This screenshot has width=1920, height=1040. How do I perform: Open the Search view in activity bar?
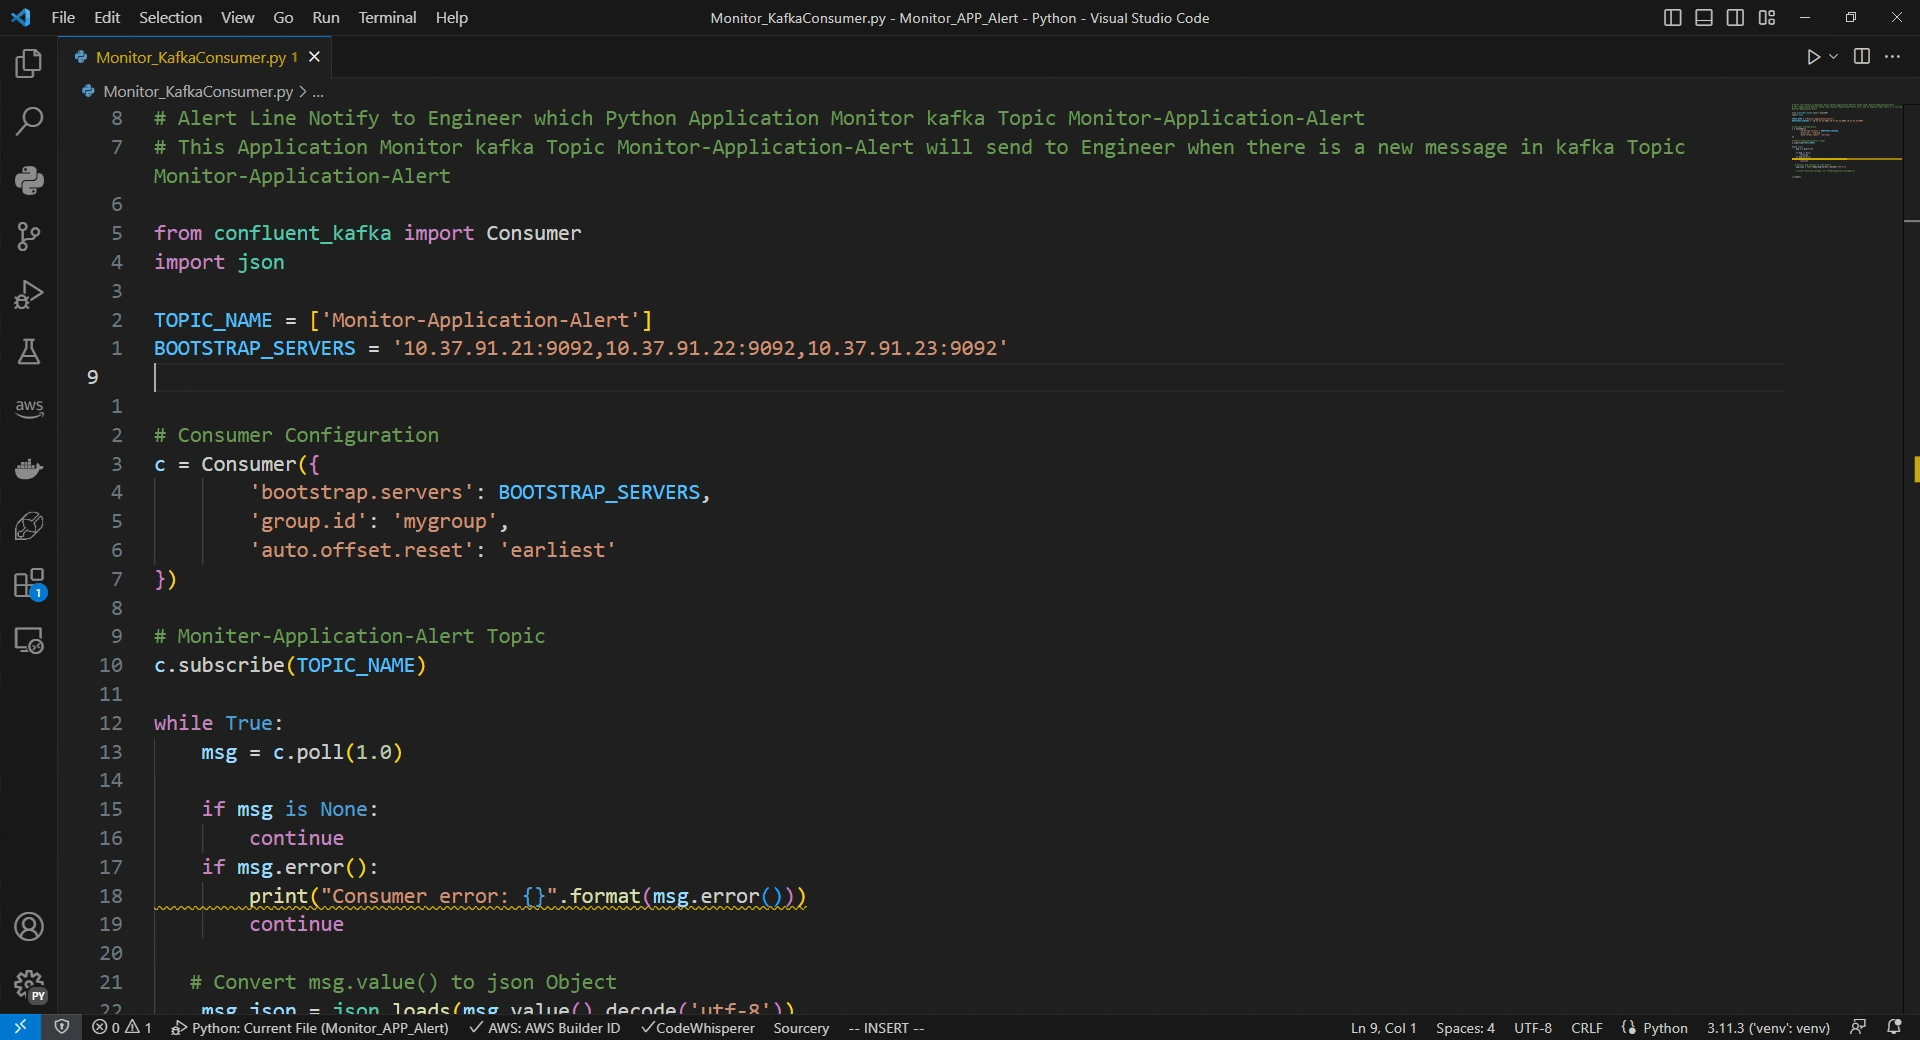[x=29, y=122]
